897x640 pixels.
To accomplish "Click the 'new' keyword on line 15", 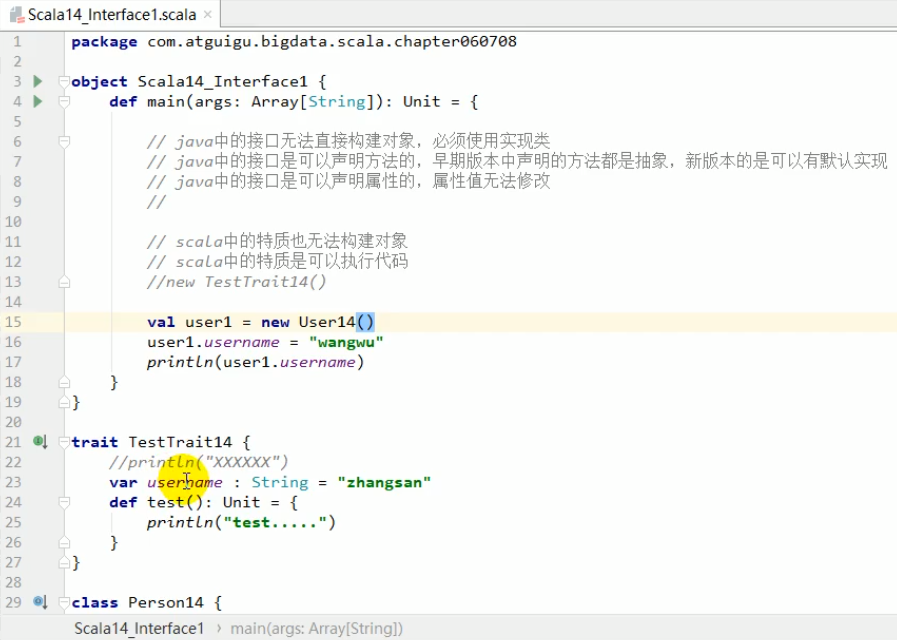I will tap(275, 322).
